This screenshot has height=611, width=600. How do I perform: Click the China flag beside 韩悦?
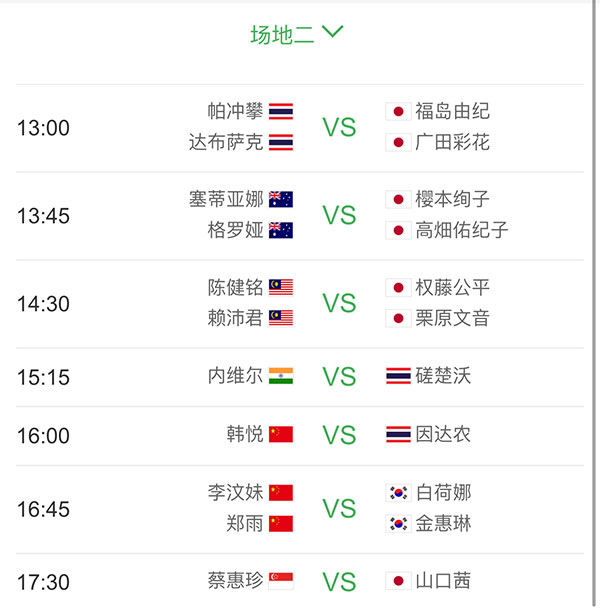(281, 434)
